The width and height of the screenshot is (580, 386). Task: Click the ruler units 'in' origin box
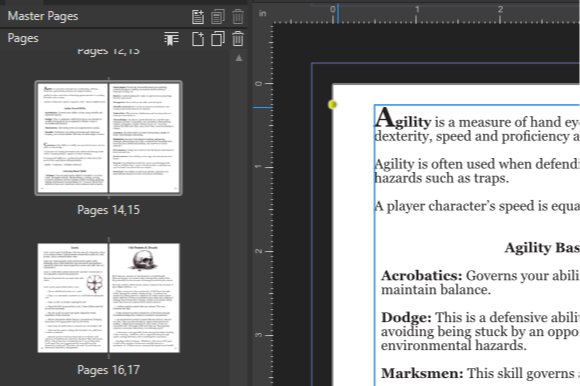point(263,14)
